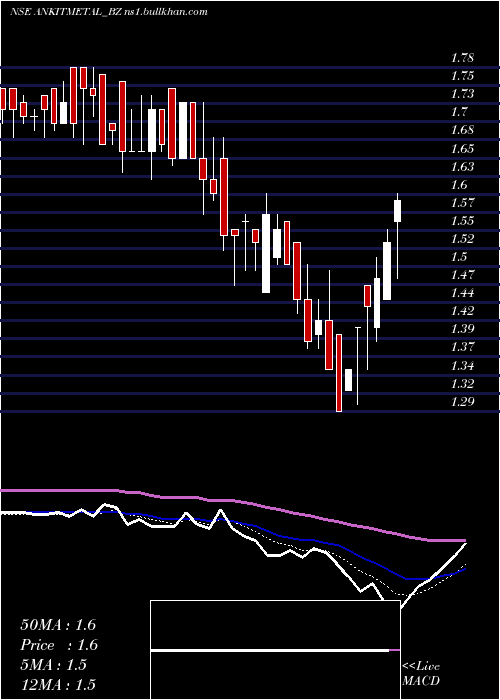Click the 1.68 price axis label
500x700 pixels.
(x=462, y=130)
